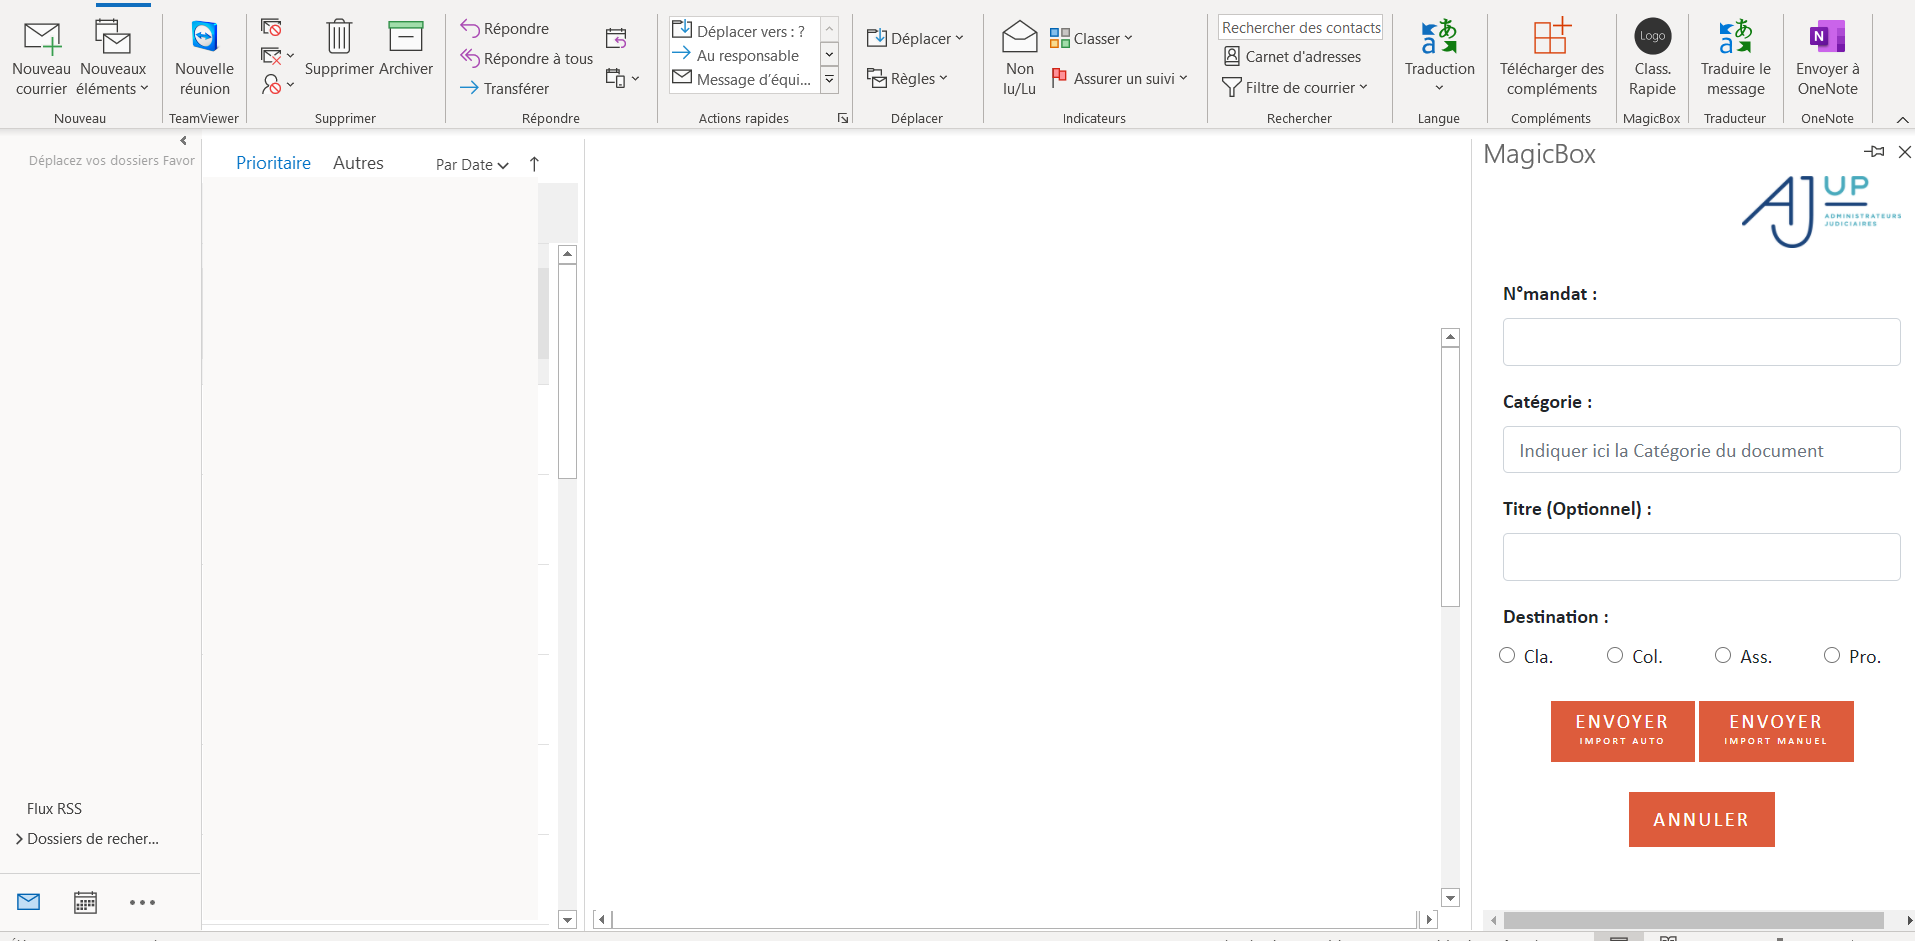Collapse the folder pane arrow

[x=183, y=141]
